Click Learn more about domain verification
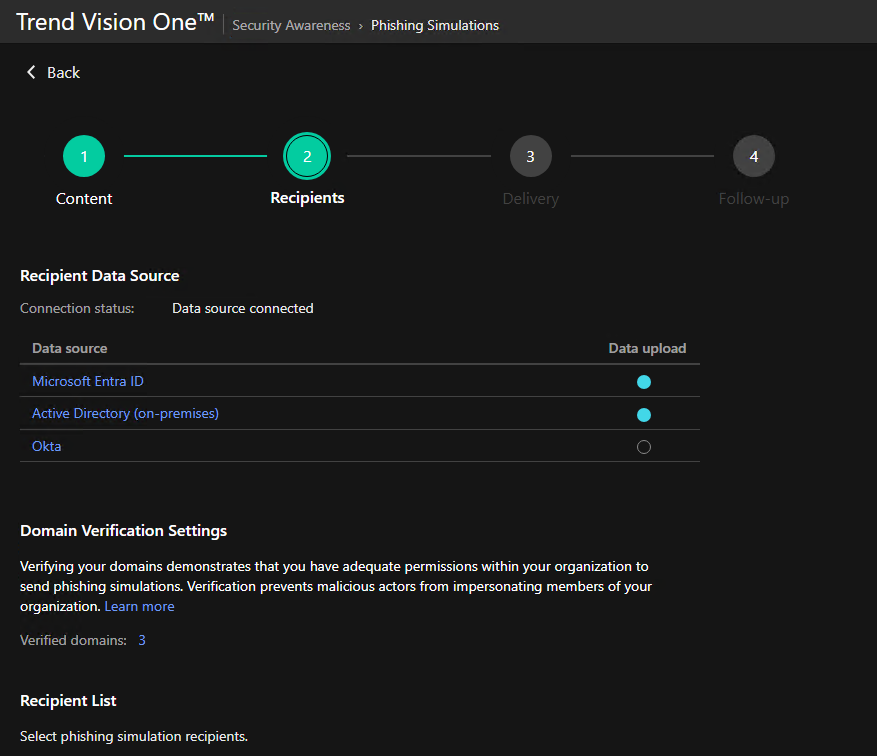 tap(139, 606)
